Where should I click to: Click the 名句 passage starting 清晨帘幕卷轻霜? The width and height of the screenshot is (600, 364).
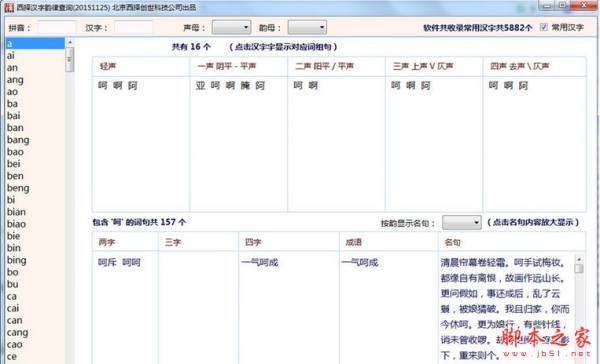505,309
